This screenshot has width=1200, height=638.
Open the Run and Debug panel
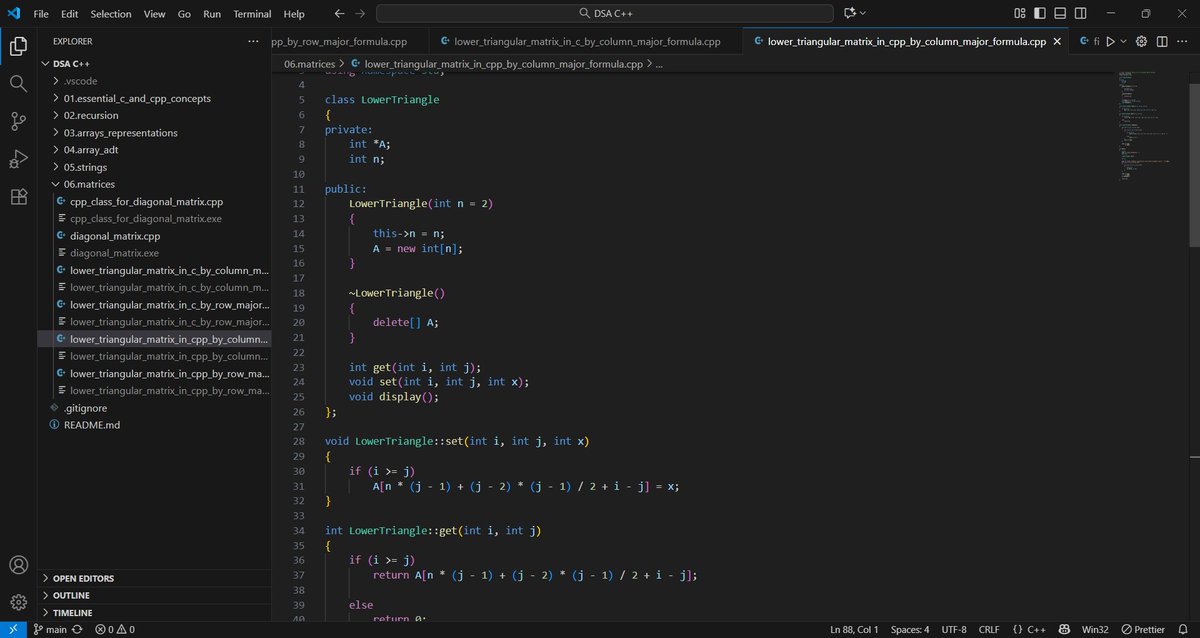tap(18, 159)
